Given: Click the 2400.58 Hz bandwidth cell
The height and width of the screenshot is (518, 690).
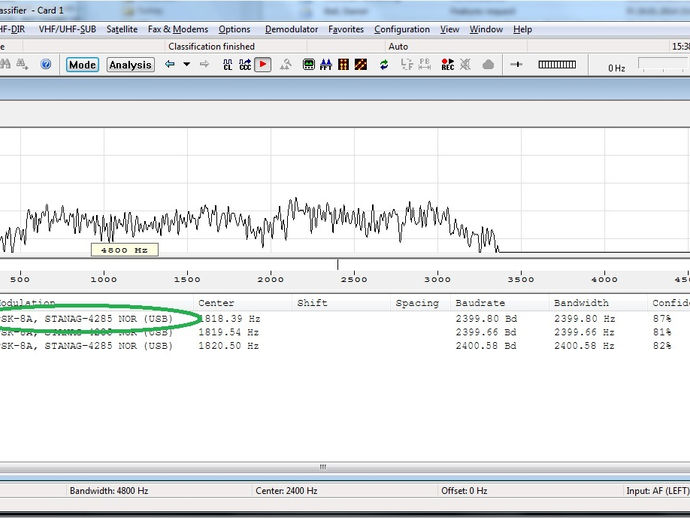Looking at the screenshot, I should click(x=584, y=346).
